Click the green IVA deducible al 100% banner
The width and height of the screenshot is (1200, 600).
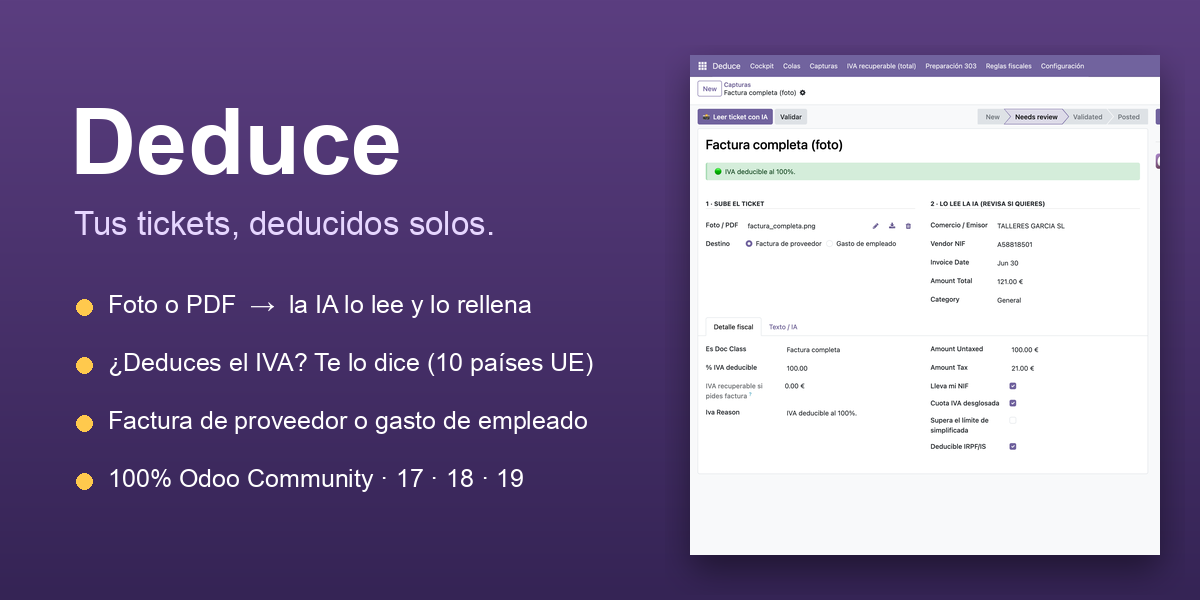coord(923,172)
